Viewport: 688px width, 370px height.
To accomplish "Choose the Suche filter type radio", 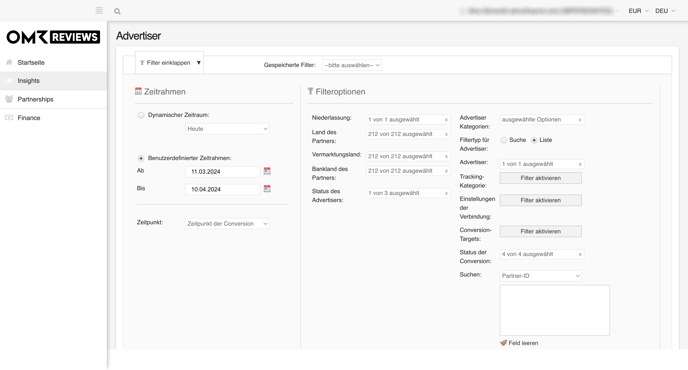I will point(504,140).
